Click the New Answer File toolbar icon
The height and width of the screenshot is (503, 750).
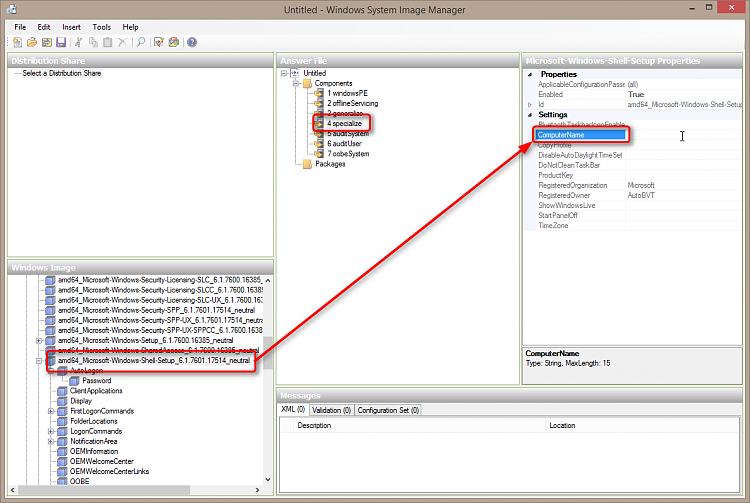click(17, 43)
